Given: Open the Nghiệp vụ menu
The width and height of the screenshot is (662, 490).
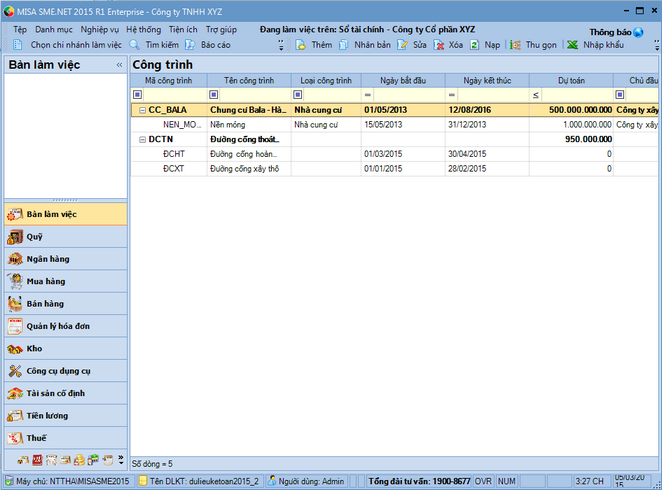Looking at the screenshot, I should tap(100, 30).
